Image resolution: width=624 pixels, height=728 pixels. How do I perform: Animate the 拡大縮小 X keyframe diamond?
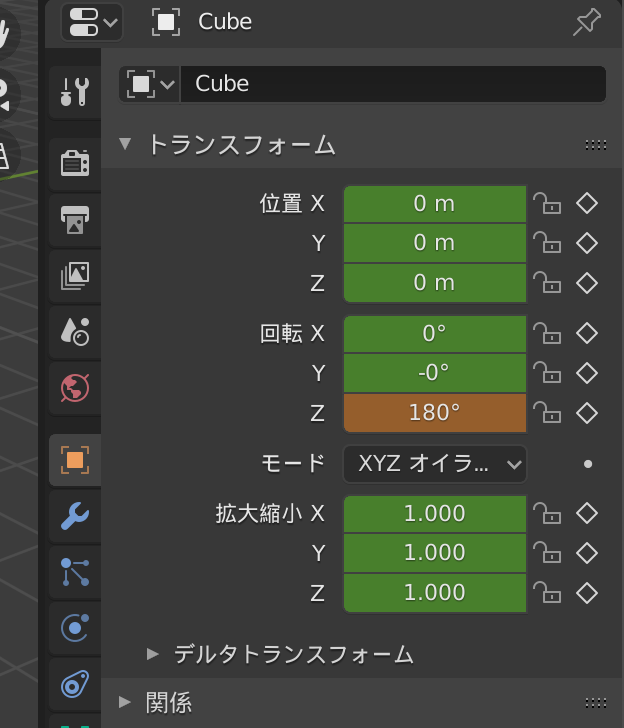(587, 514)
